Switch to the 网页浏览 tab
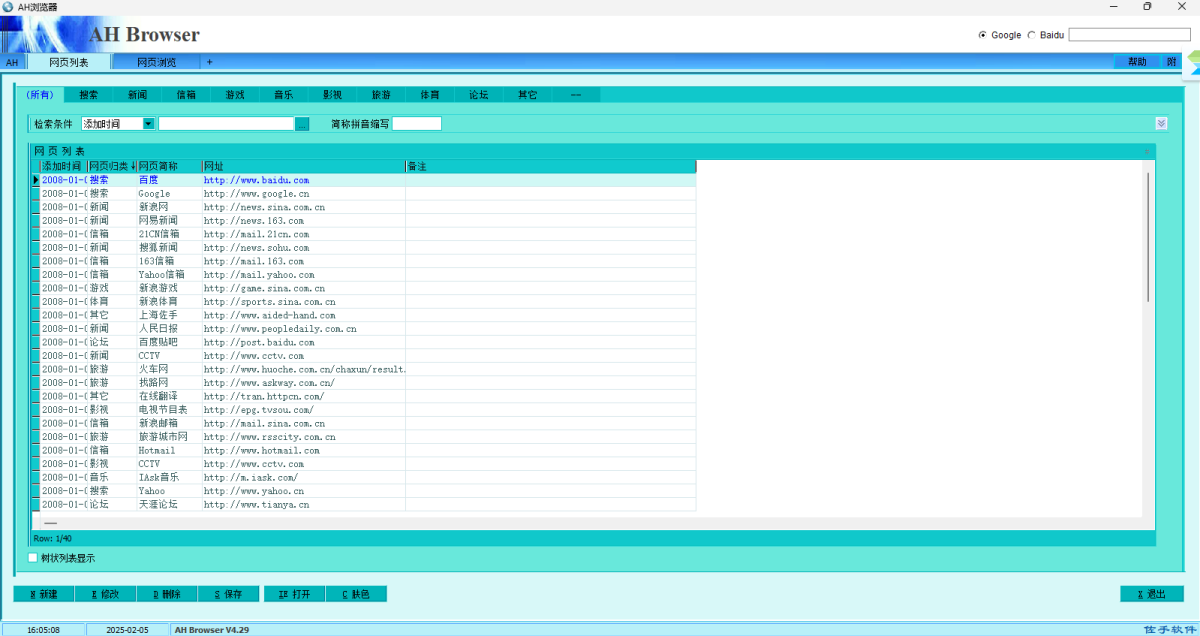 (x=156, y=62)
